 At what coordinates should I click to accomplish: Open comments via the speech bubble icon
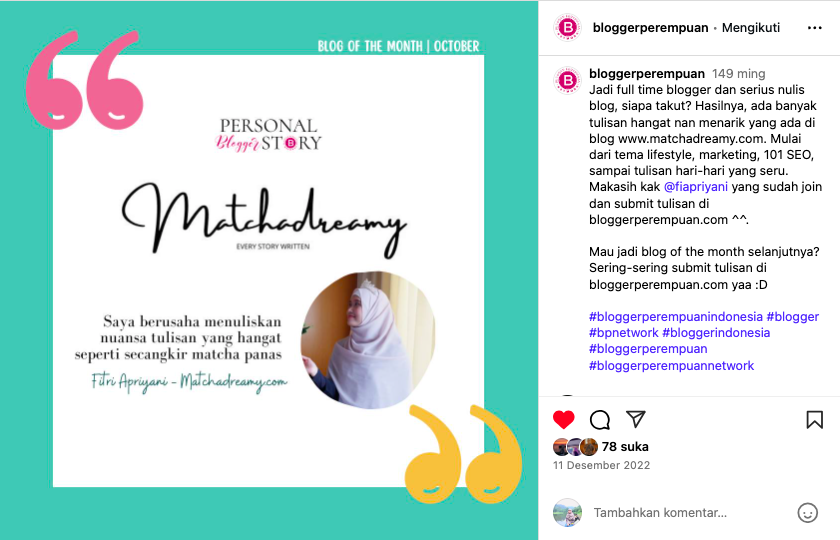click(599, 419)
